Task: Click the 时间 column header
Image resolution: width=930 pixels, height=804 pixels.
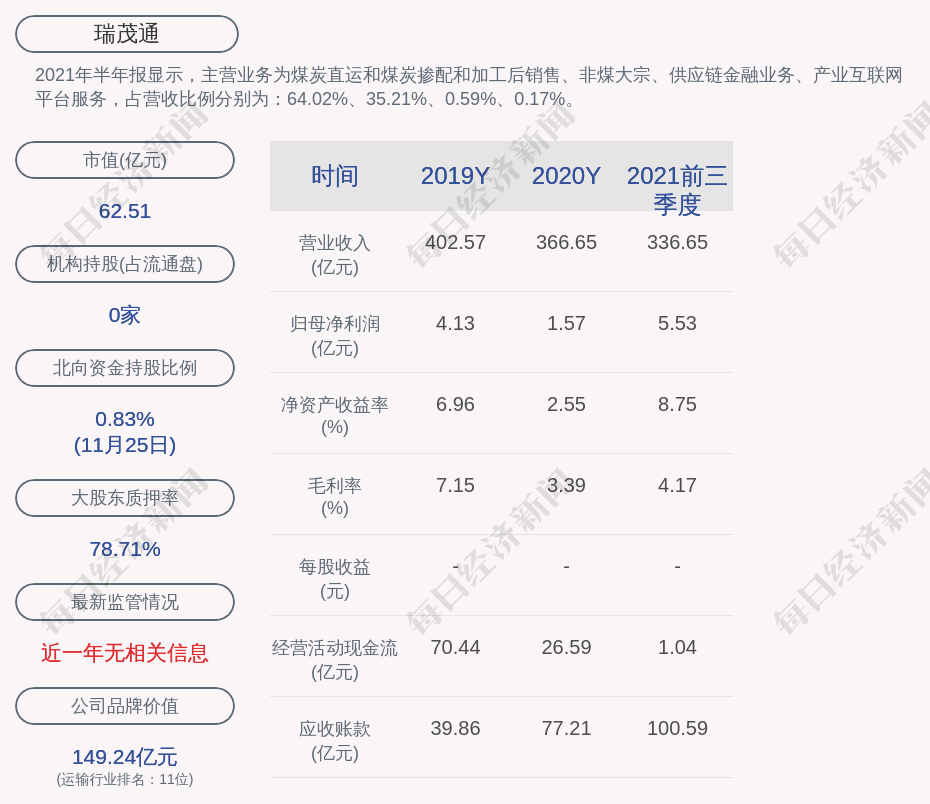Action: (334, 176)
